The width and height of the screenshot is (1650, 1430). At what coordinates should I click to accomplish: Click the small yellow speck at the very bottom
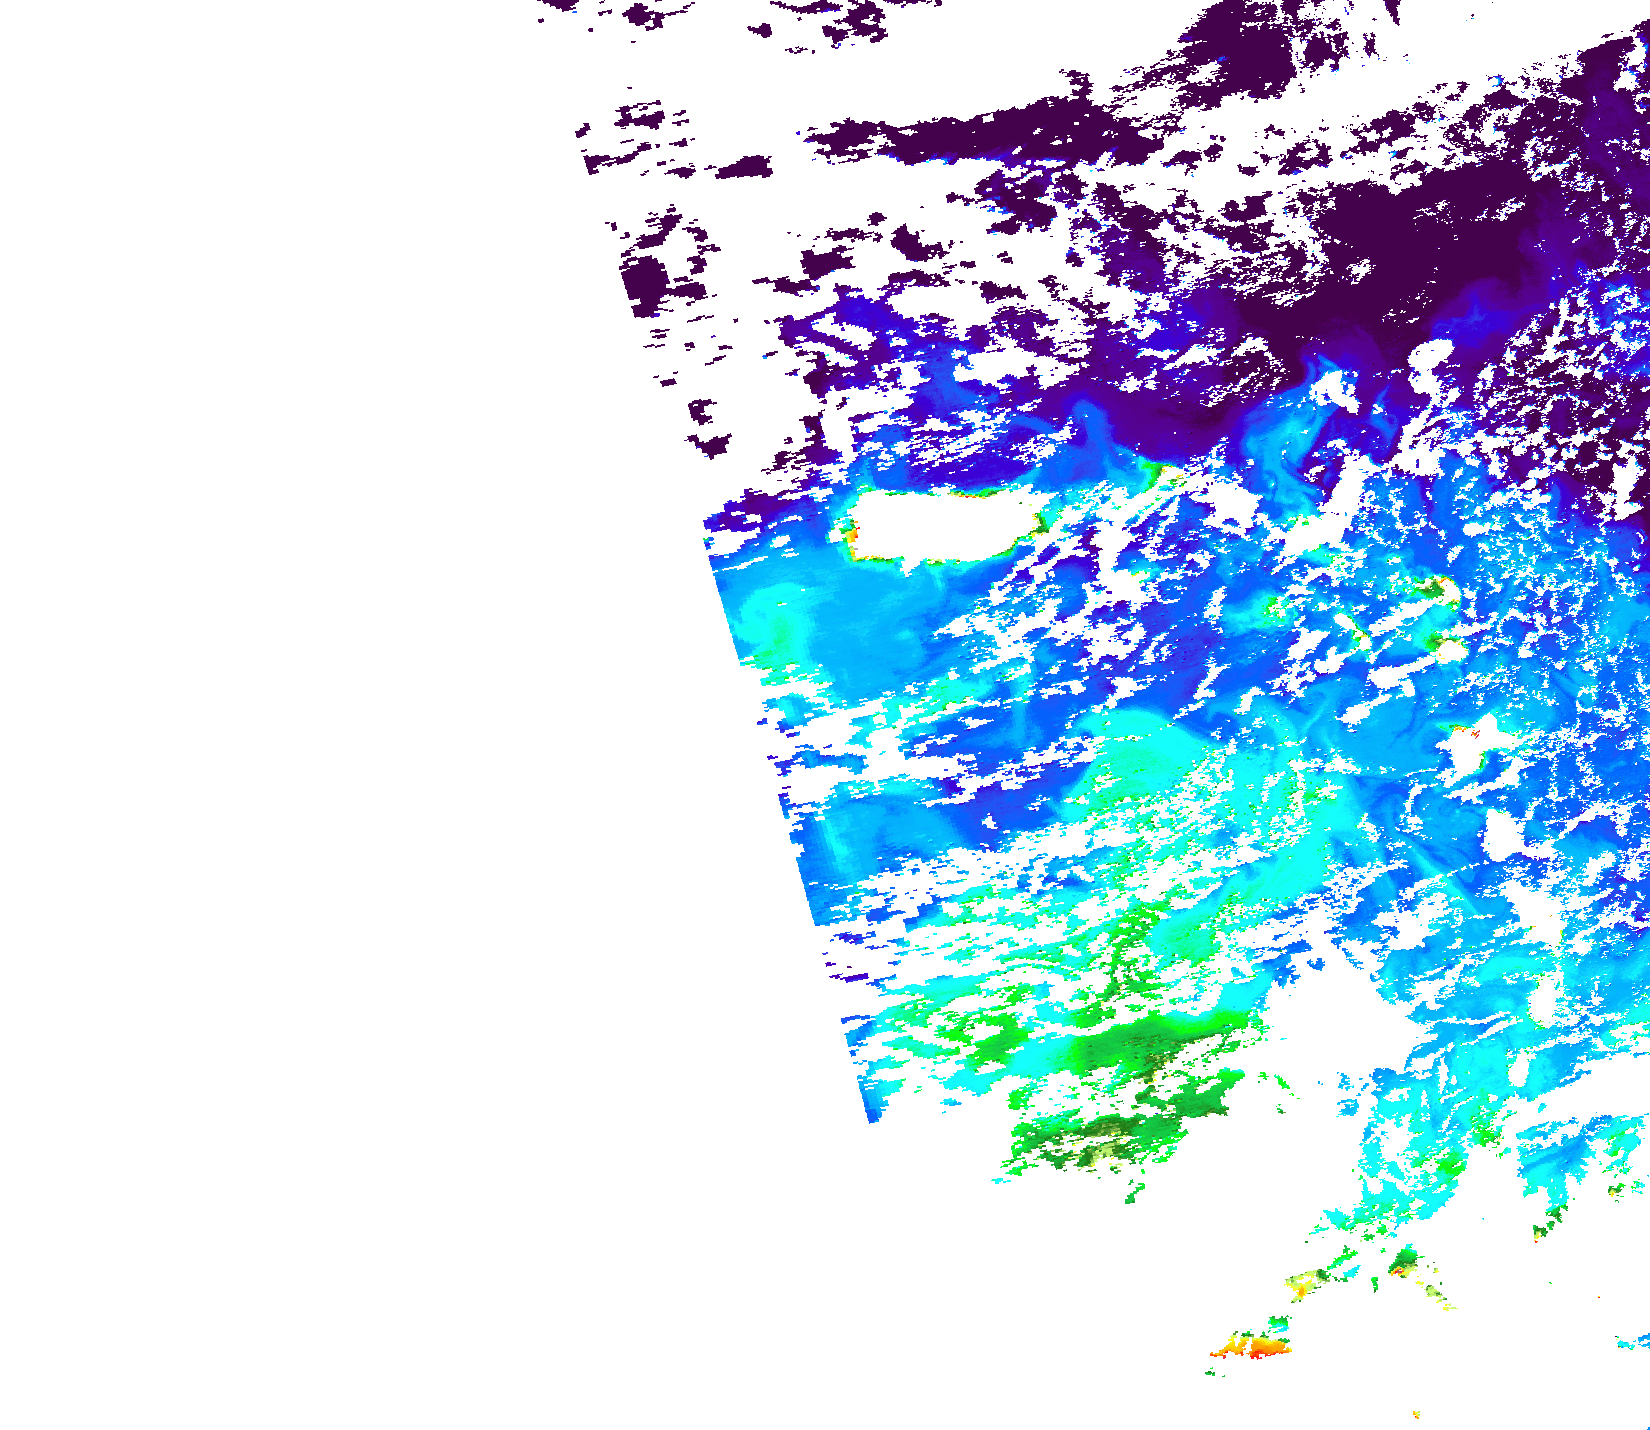pyautogui.click(x=1416, y=1414)
